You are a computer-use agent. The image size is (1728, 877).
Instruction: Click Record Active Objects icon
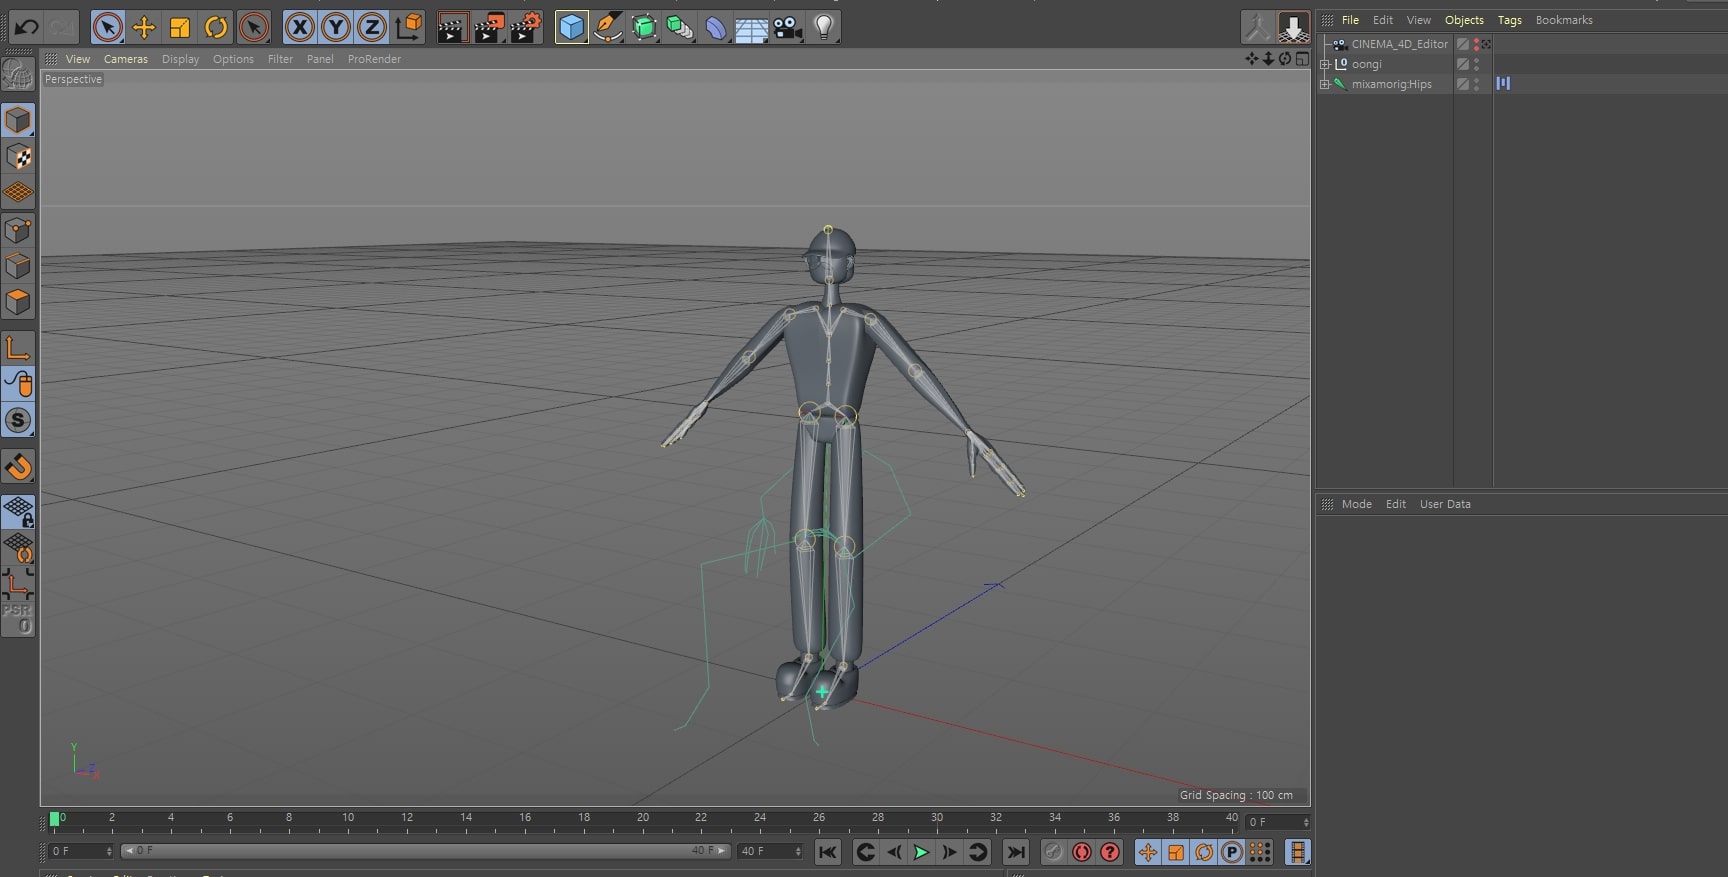pos(1054,852)
